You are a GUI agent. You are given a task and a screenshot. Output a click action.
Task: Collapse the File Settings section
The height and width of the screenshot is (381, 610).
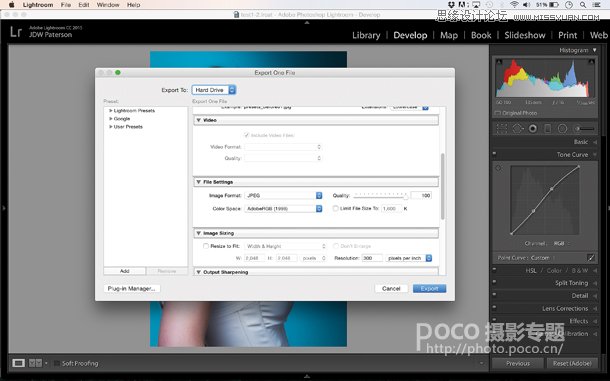point(198,182)
